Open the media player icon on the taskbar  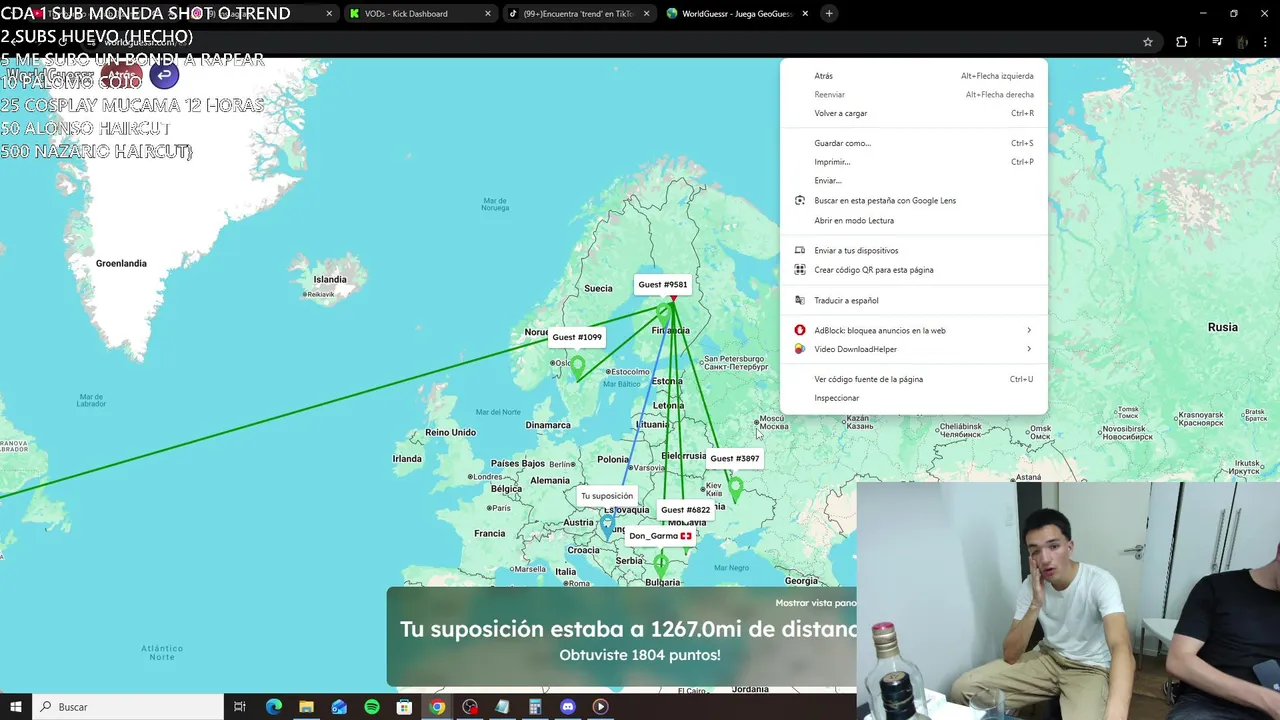click(x=600, y=707)
